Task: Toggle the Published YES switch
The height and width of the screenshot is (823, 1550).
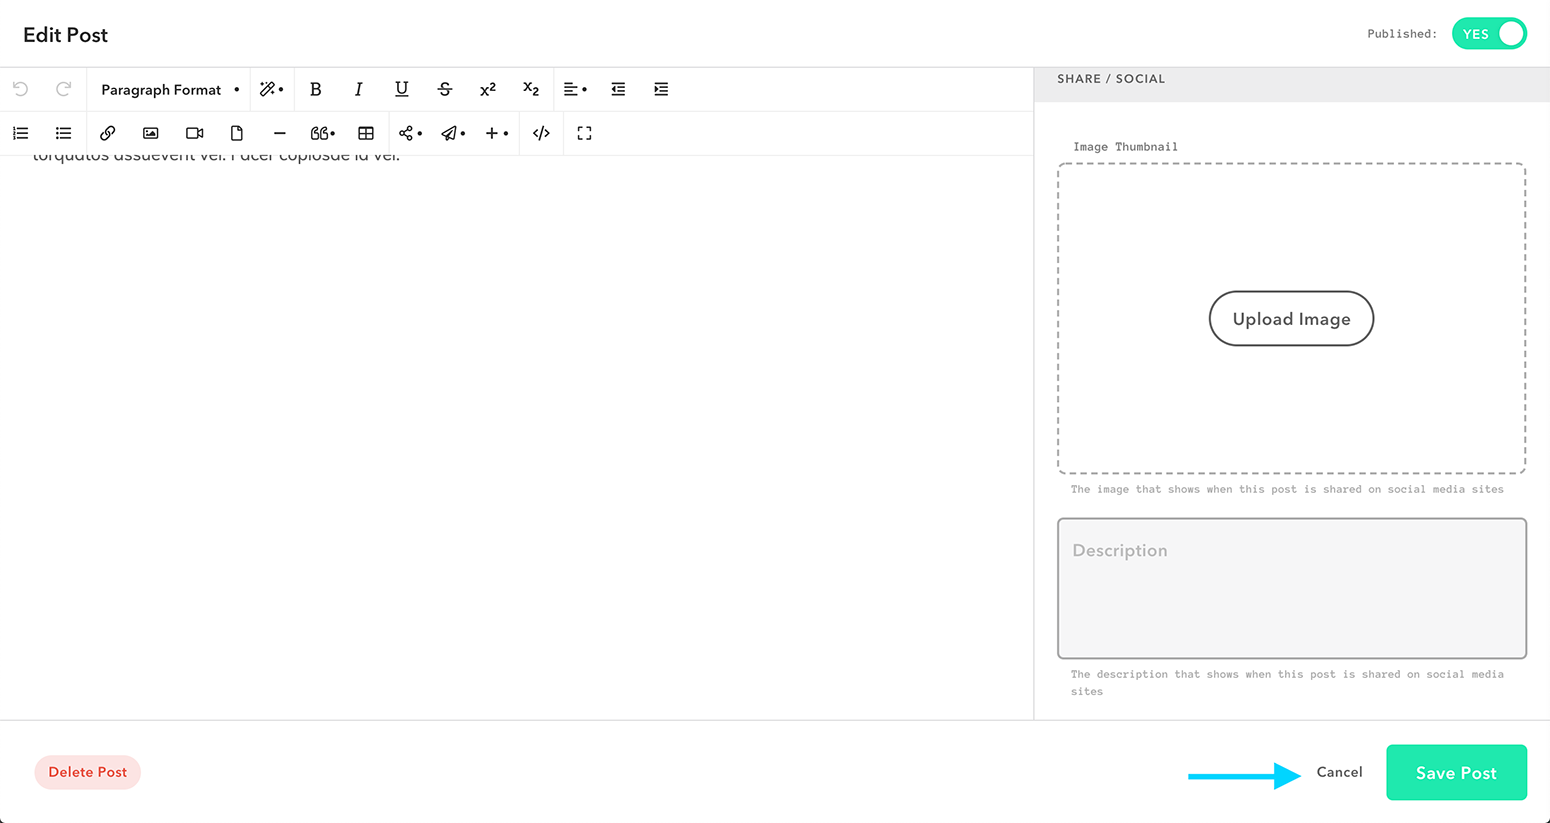Action: 1489,34
